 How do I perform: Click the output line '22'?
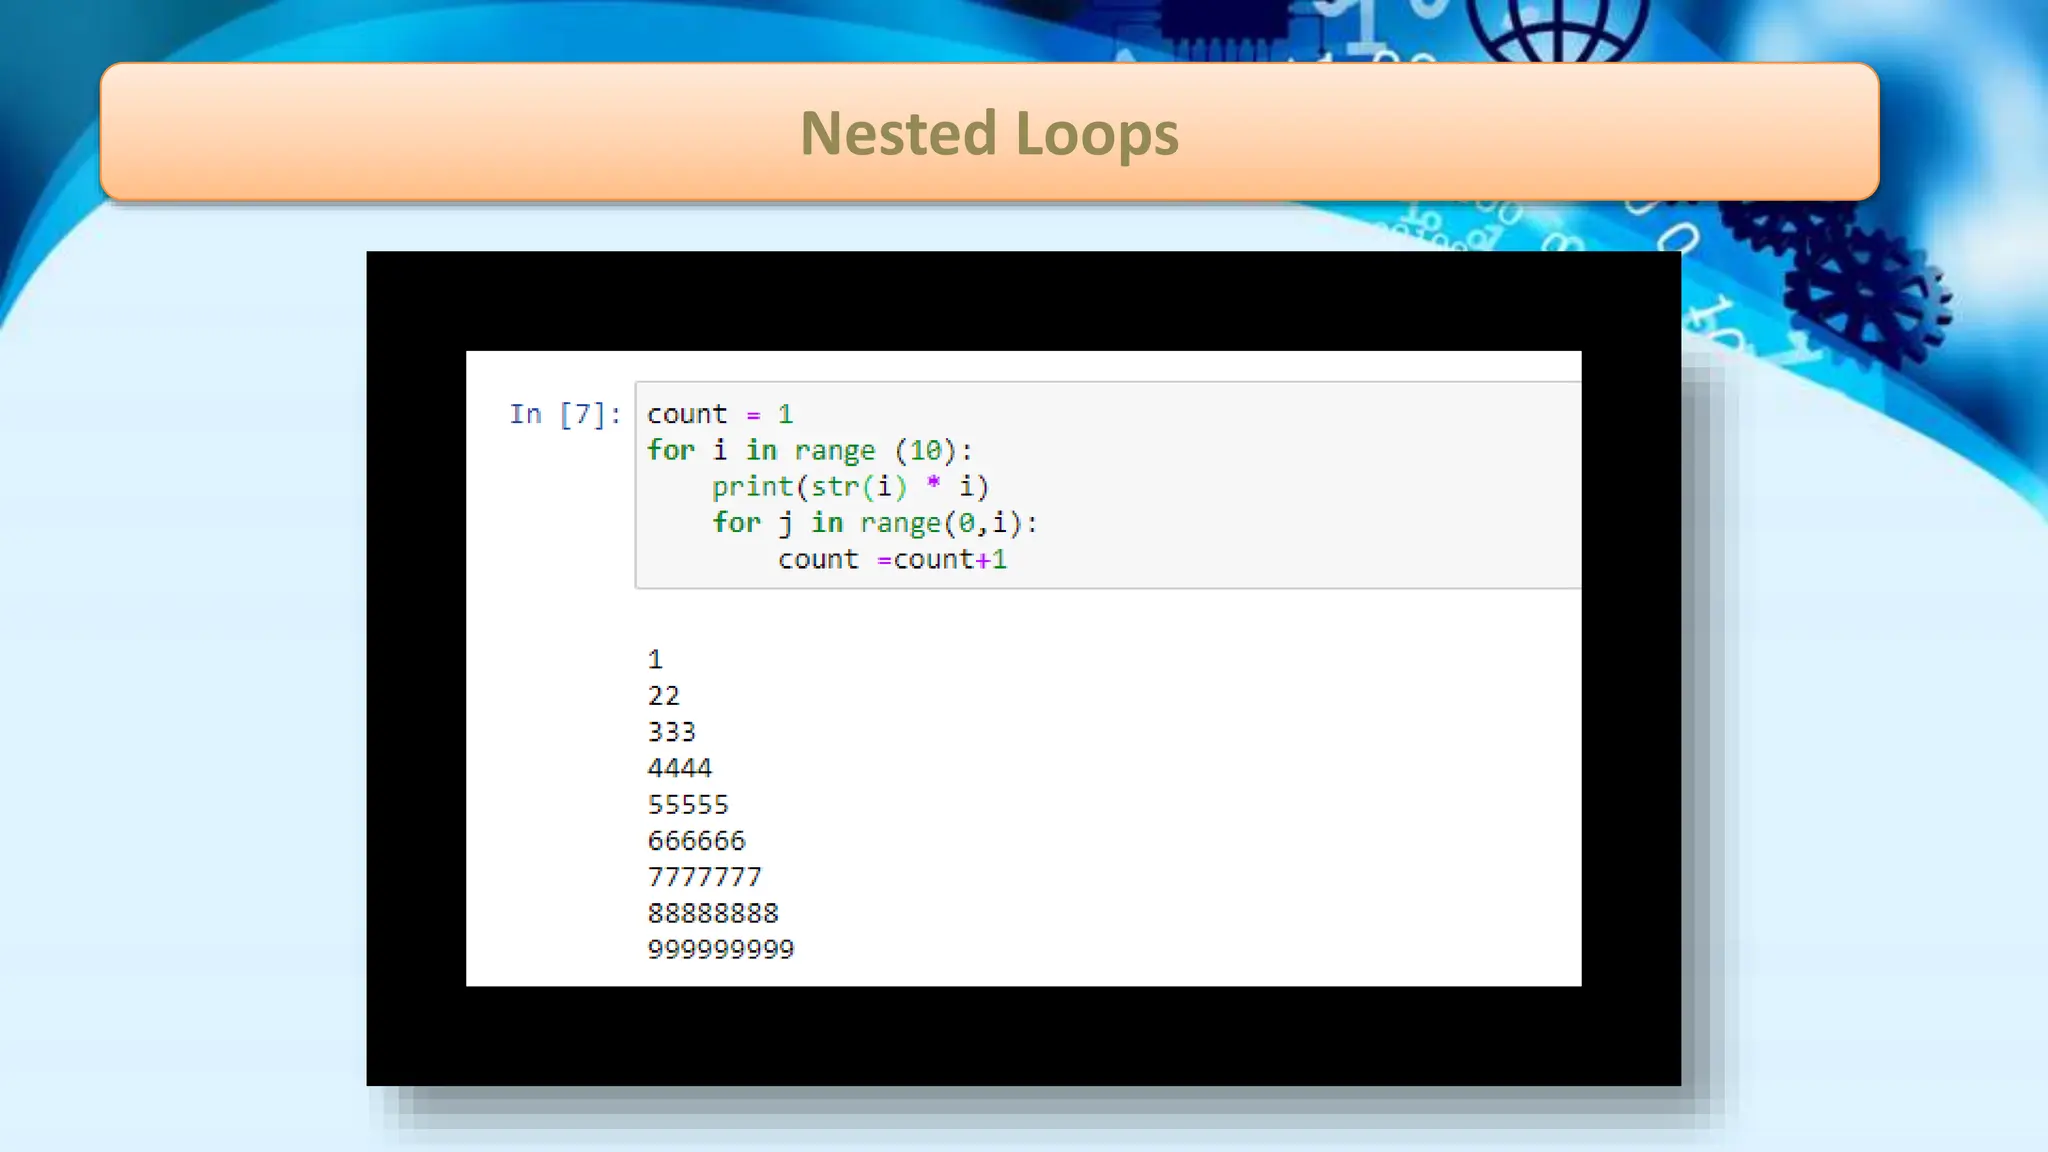click(663, 696)
